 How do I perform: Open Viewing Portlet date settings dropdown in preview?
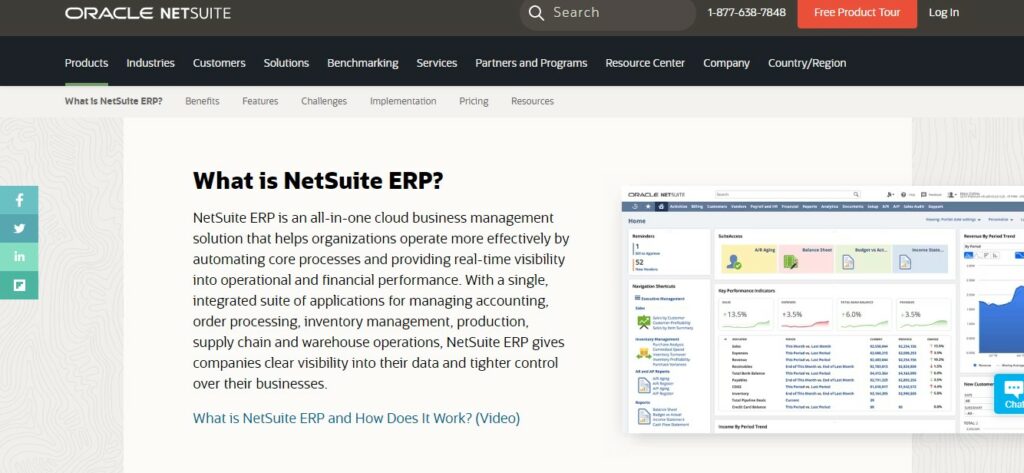[953, 220]
